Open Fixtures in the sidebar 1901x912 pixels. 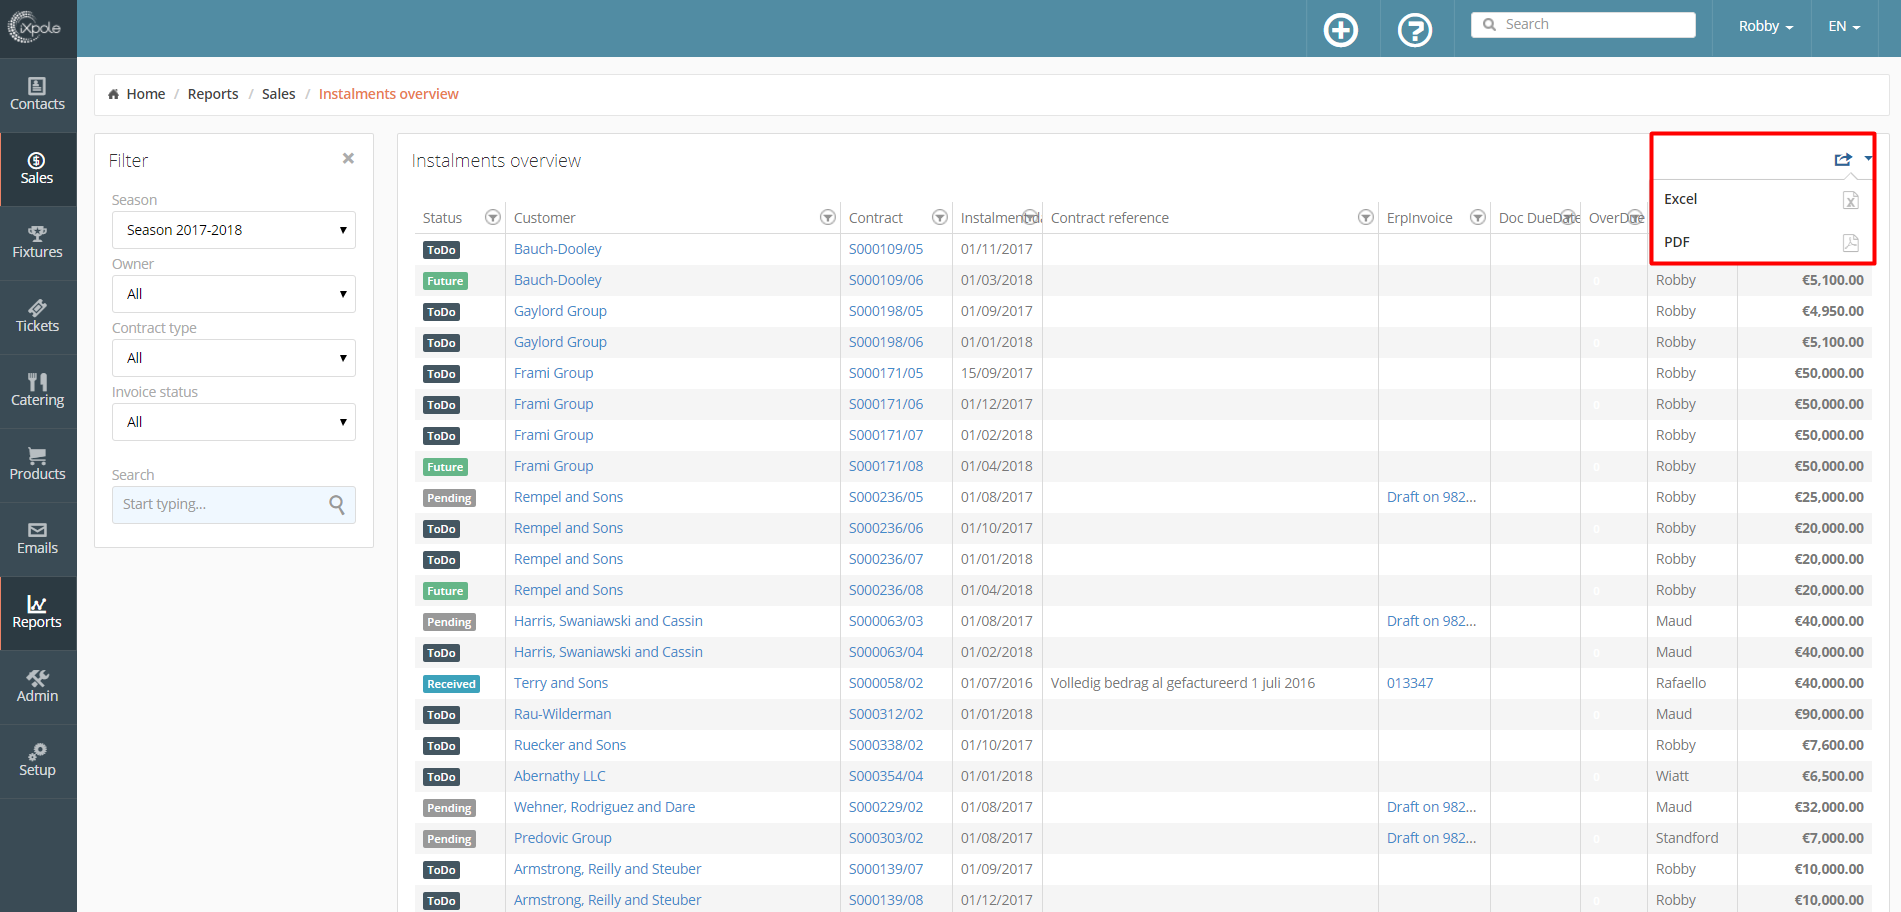[x=38, y=243]
